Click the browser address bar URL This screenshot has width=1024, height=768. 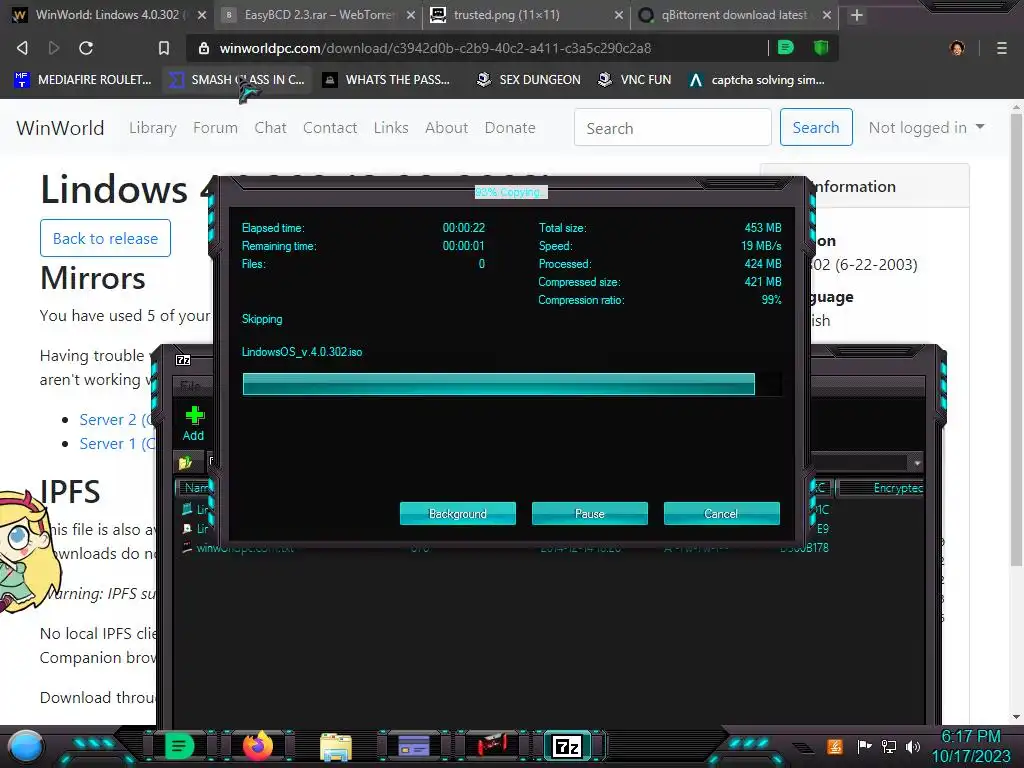(x=435, y=48)
